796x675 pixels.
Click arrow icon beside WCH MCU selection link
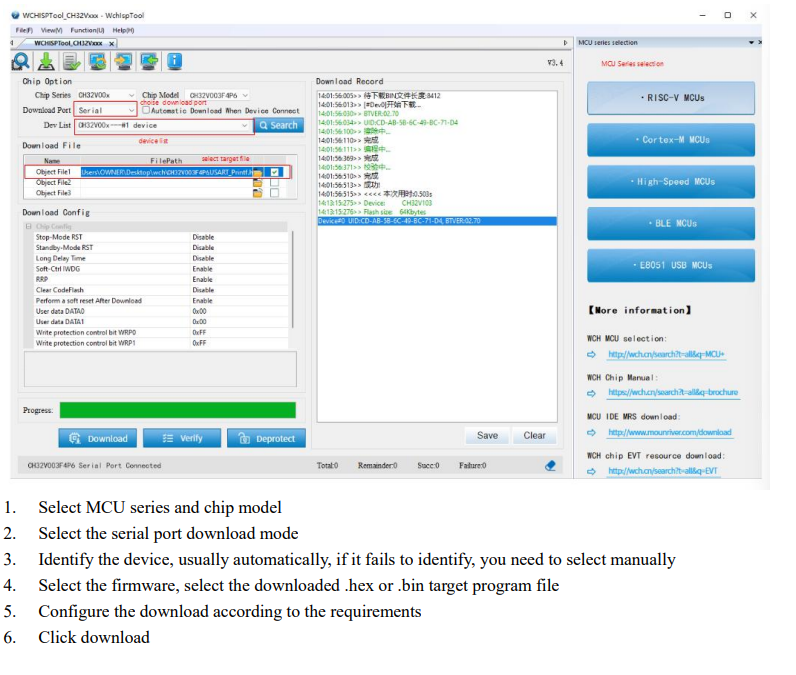click(x=591, y=354)
